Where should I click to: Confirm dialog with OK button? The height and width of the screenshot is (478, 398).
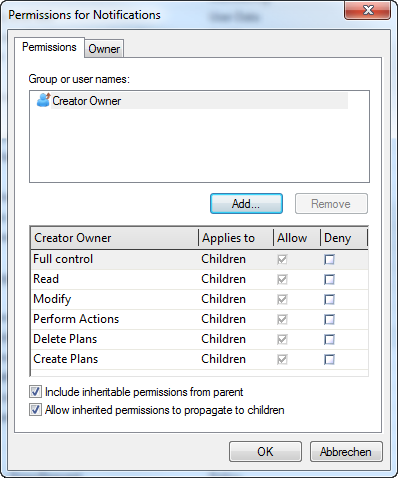[x=265, y=452]
